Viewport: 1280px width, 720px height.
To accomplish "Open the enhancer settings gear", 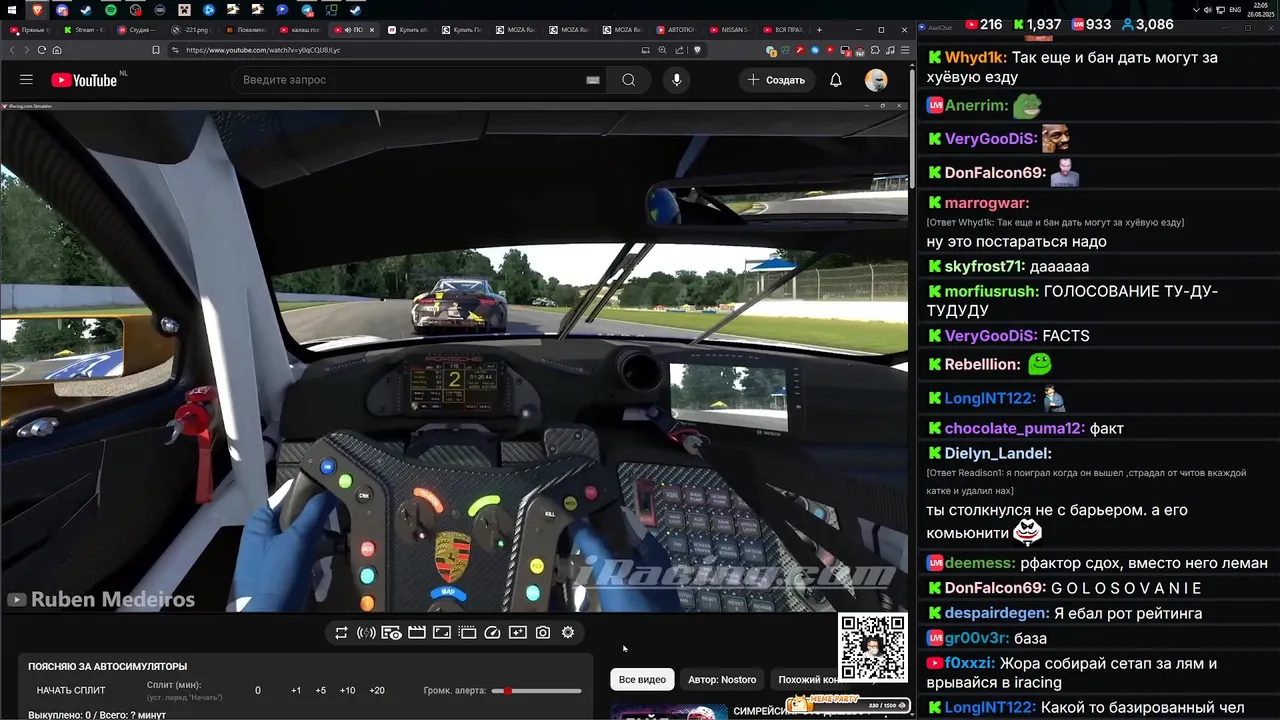I will [568, 633].
